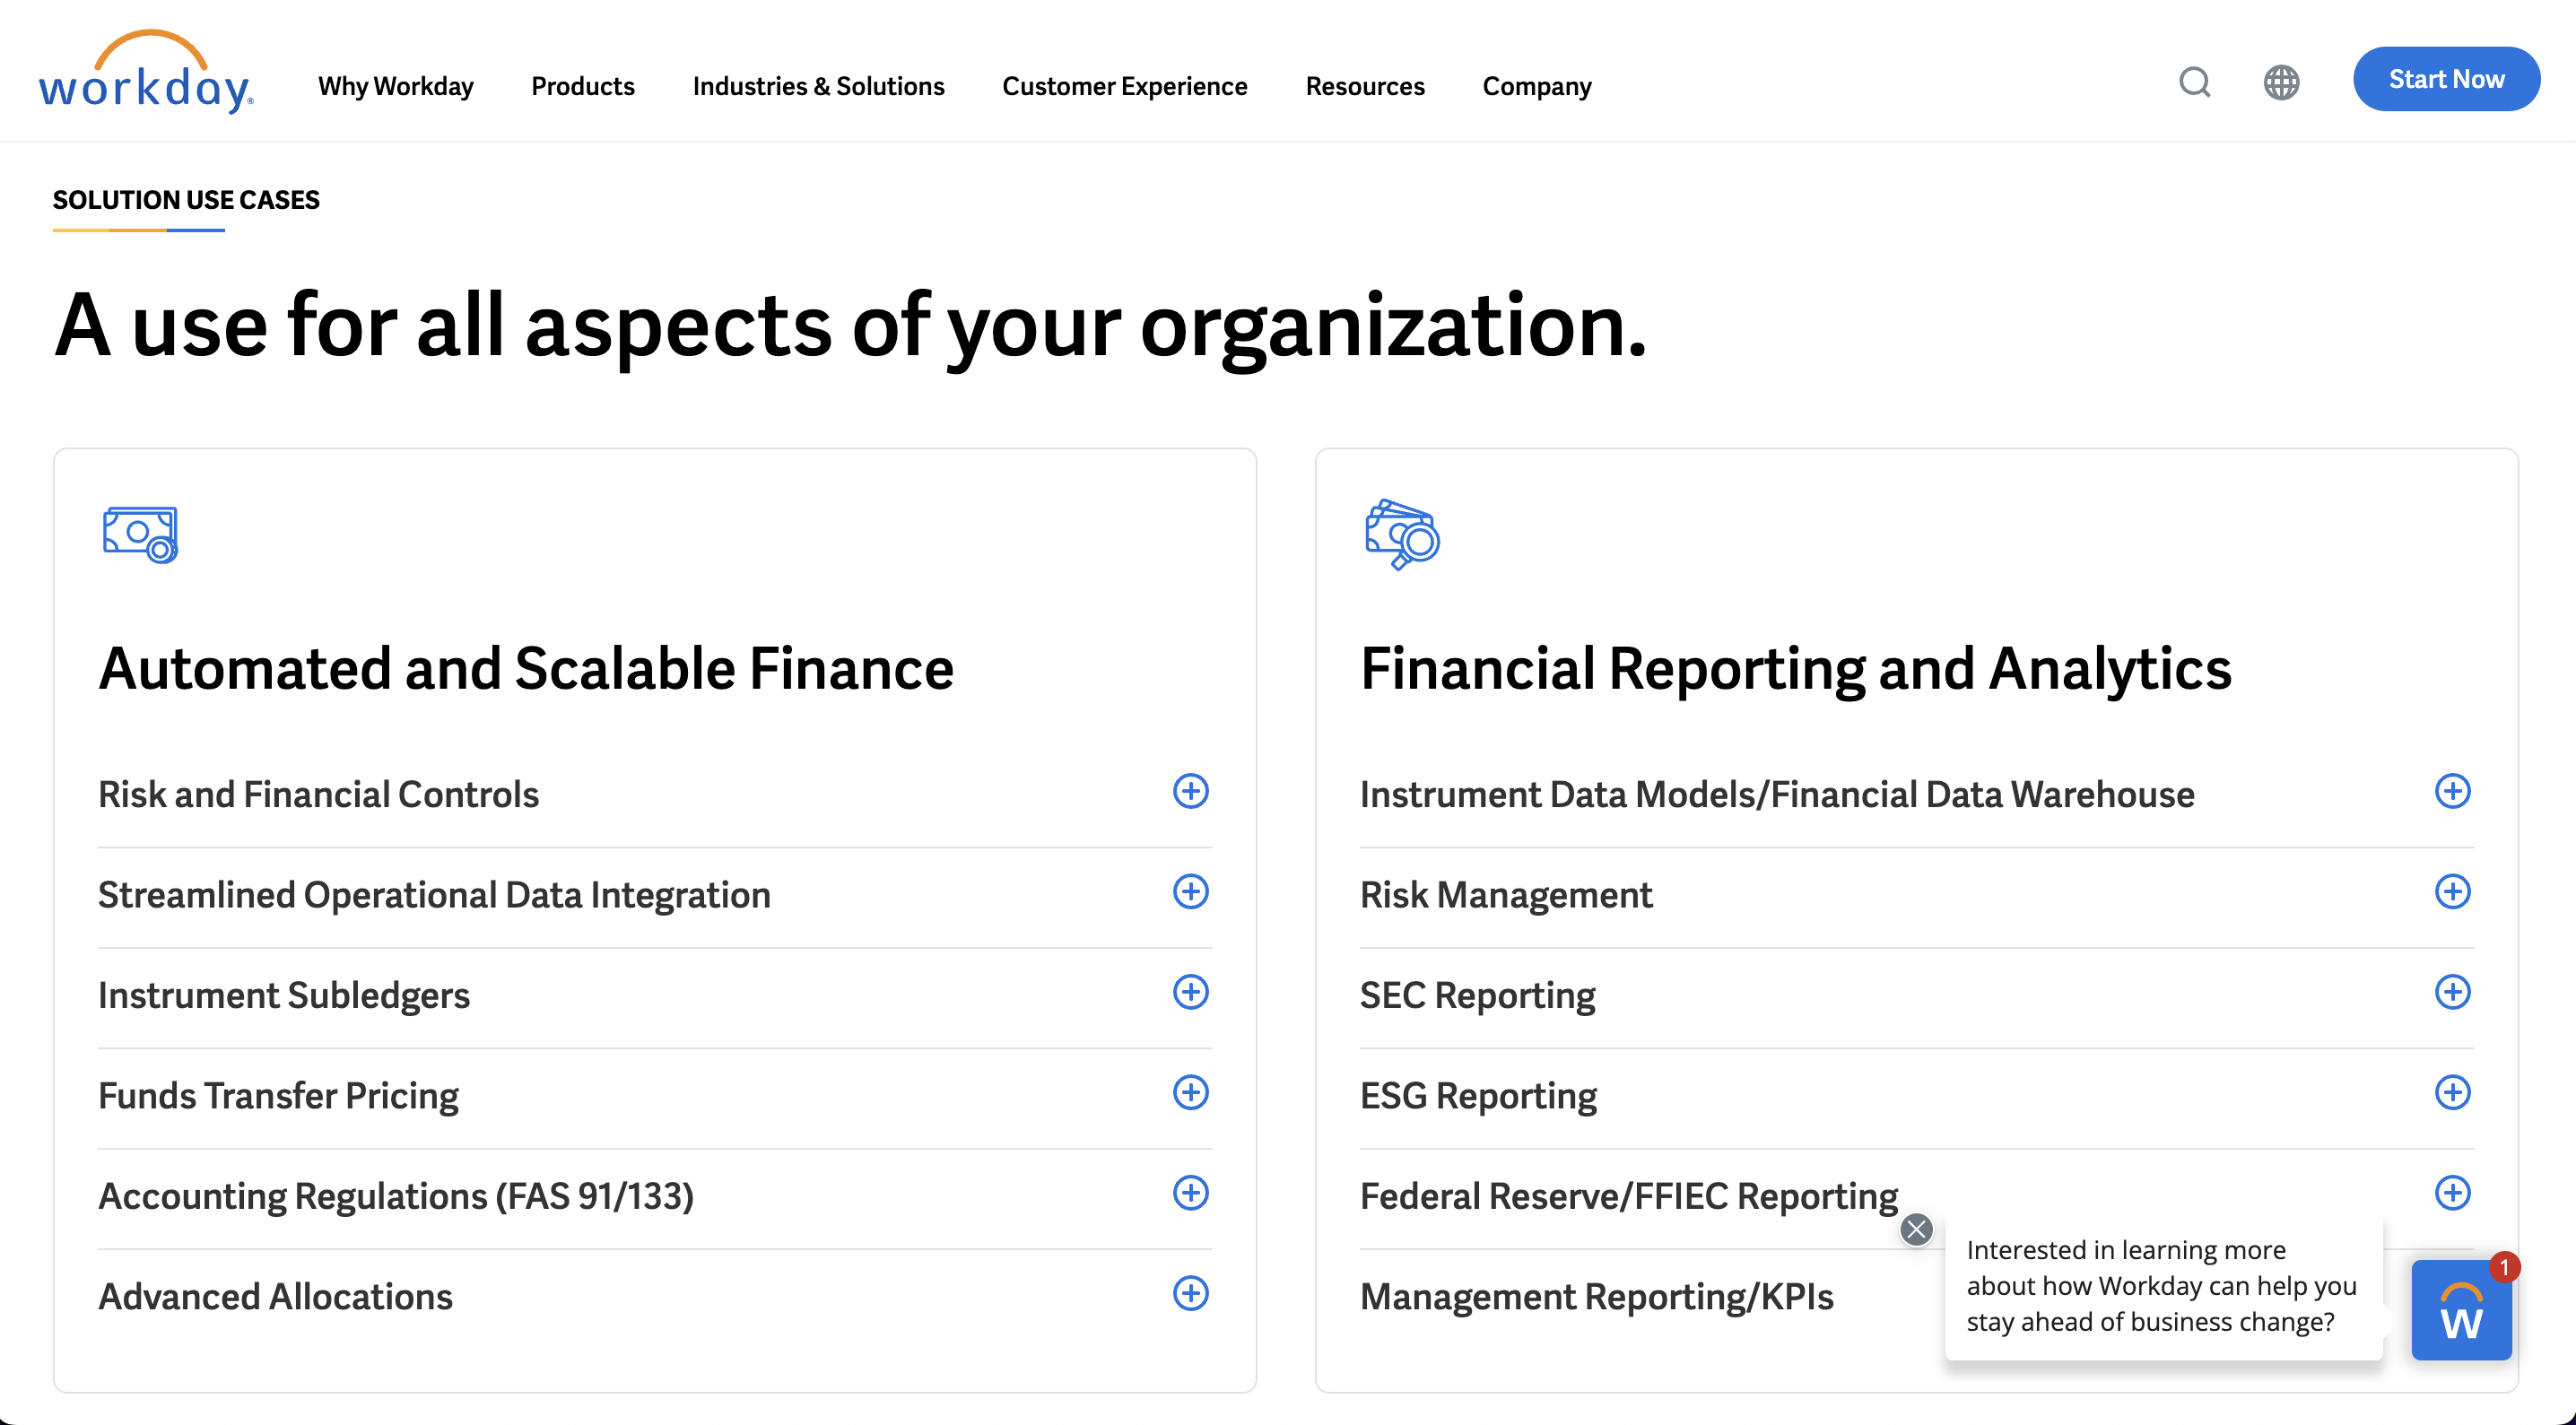
Task: Expand Risk and Financial Controls plus icon
Action: coord(1190,791)
